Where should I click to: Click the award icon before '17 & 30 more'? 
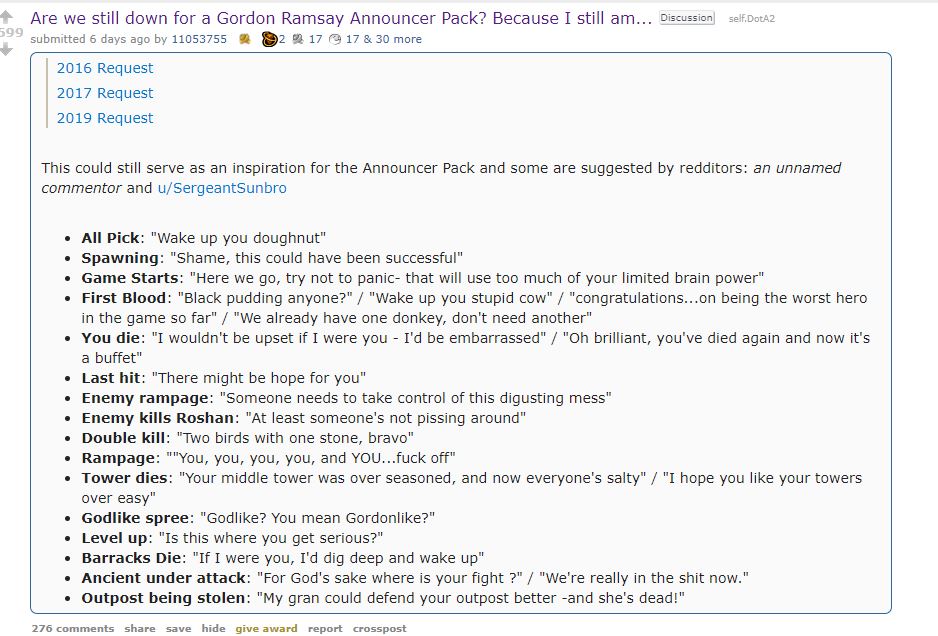[x=335, y=39]
